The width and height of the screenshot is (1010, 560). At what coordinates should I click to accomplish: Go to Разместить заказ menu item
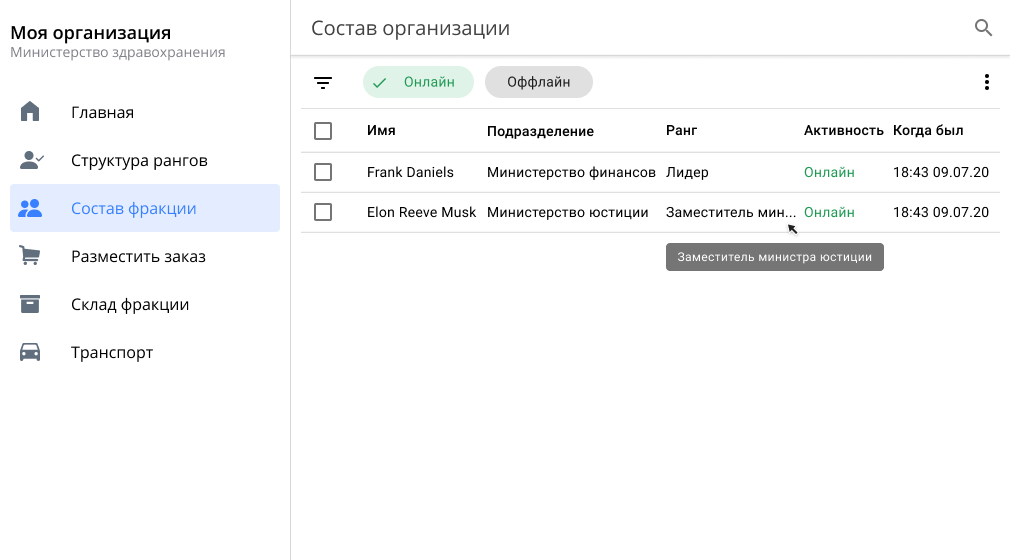(x=138, y=256)
